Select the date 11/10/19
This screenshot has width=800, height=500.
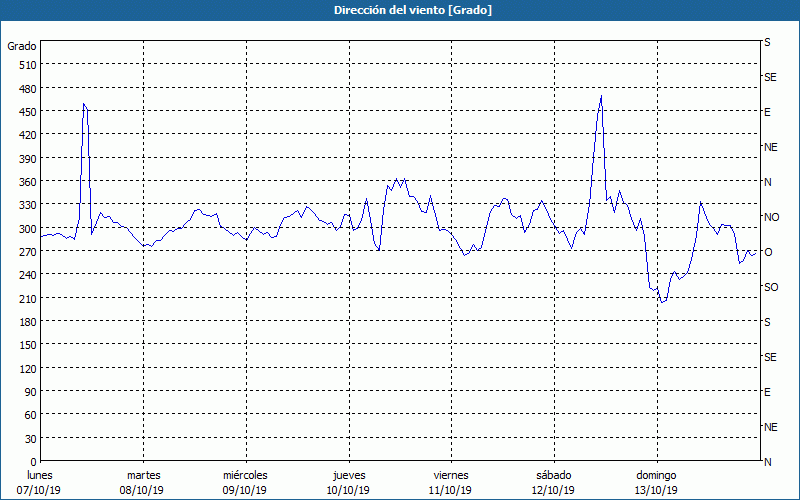(449, 490)
